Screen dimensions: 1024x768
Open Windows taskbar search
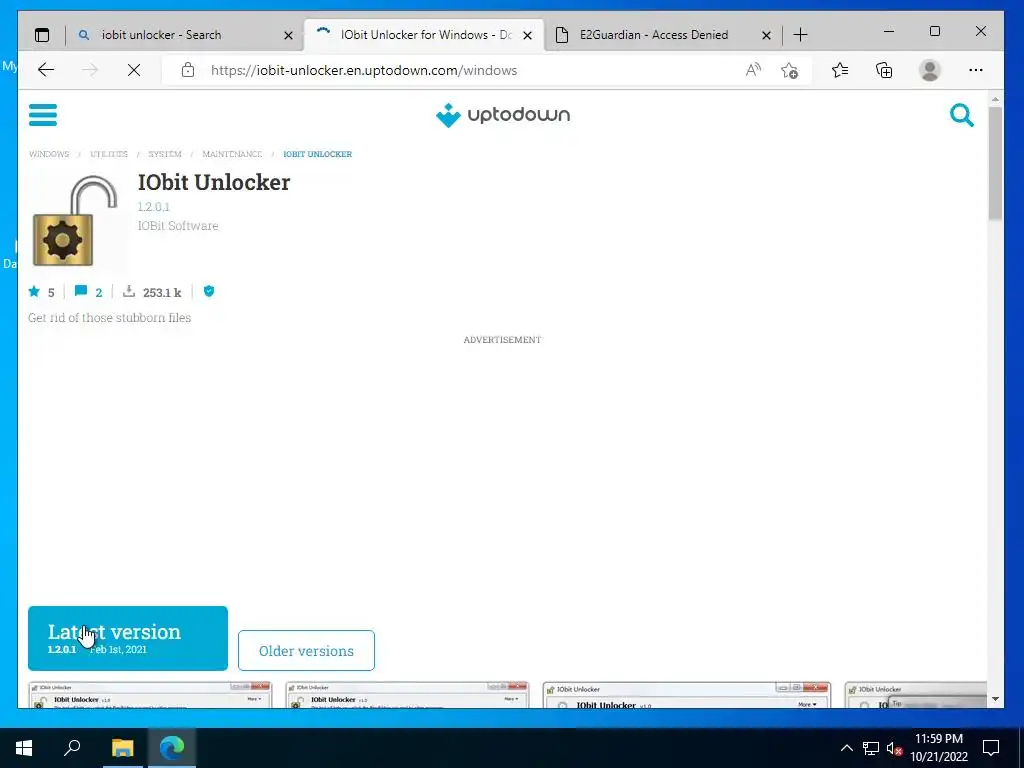tap(72, 748)
